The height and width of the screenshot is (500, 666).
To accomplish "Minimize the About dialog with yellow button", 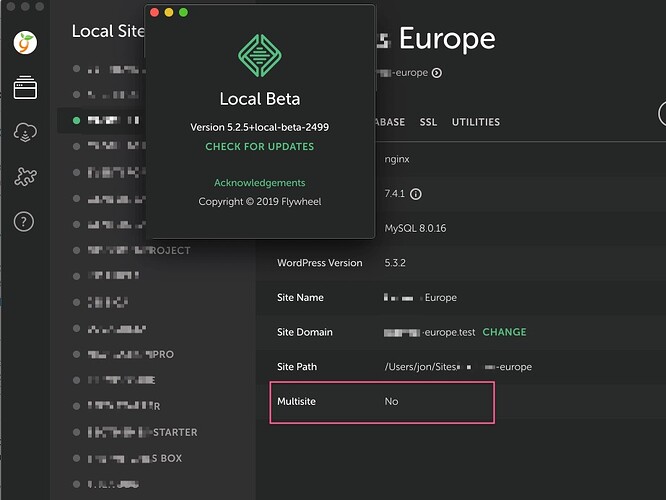I will click(169, 12).
